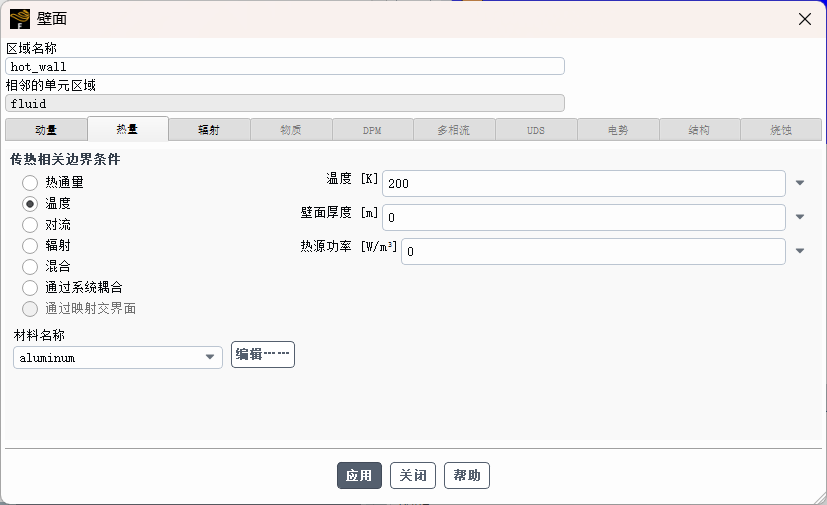Screen dimensions: 827x505
Task: Switch to the 动量 tab
Action: pos(46,130)
